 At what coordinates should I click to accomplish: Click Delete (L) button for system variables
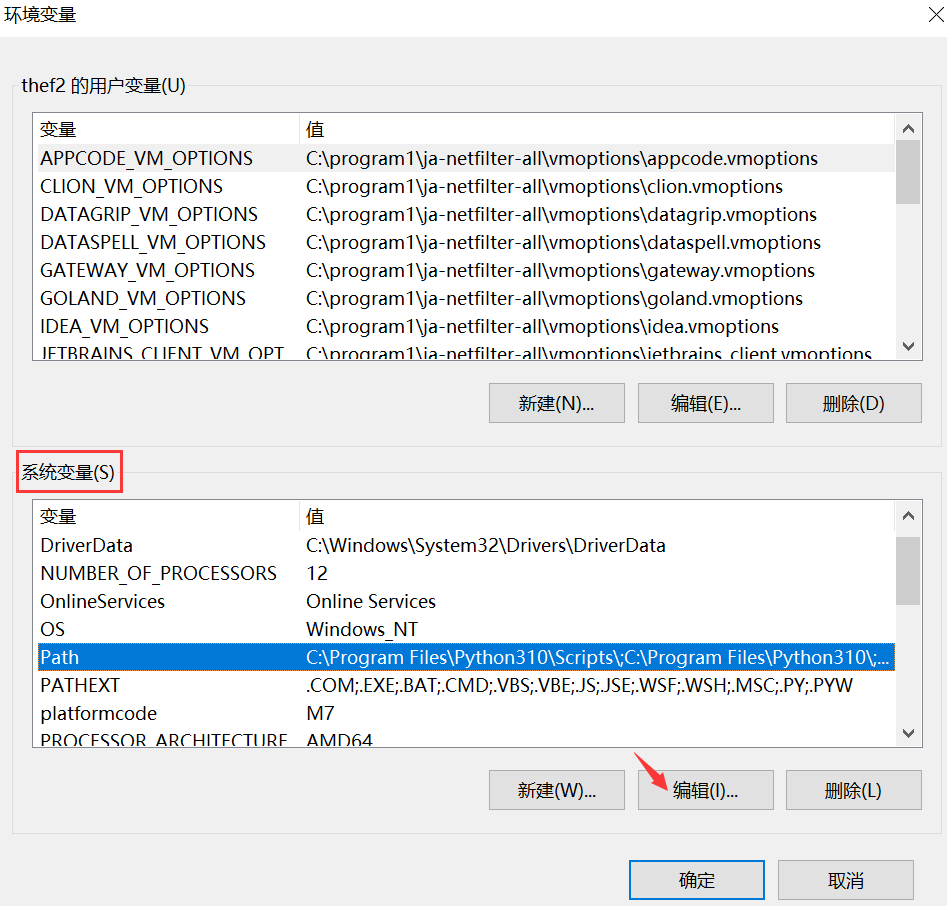point(853,790)
